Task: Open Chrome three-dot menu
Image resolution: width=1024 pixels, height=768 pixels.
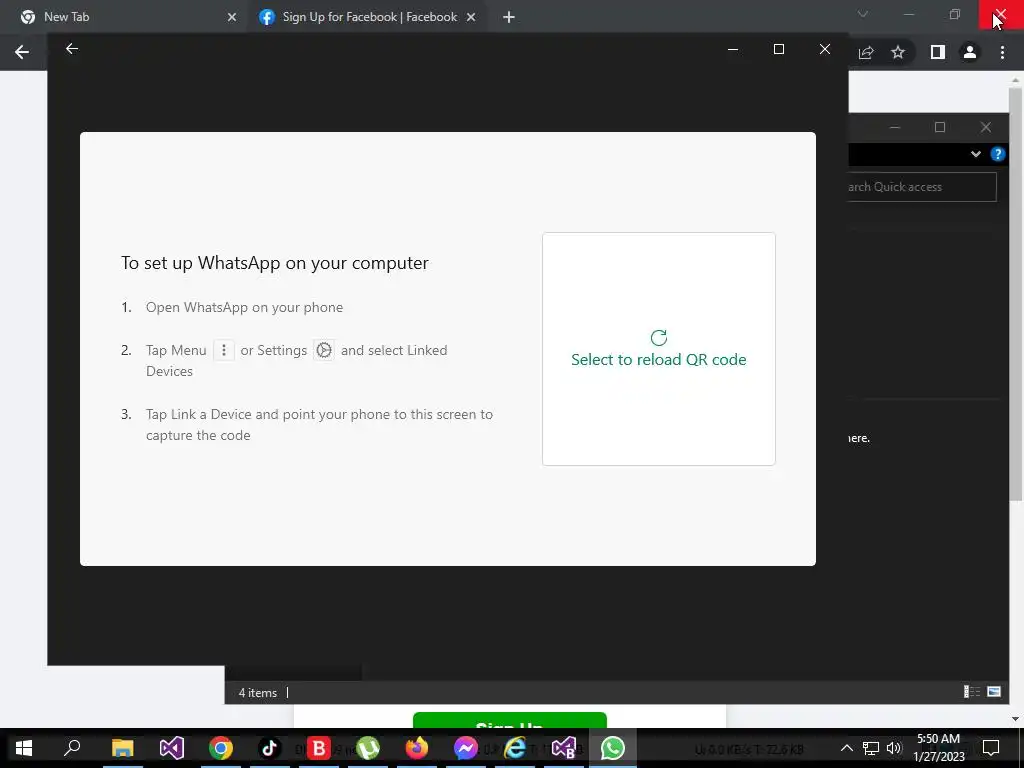Action: tap(1002, 52)
